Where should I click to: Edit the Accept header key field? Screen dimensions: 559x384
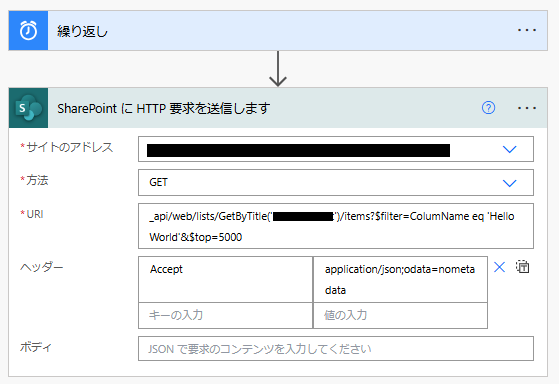(225, 279)
